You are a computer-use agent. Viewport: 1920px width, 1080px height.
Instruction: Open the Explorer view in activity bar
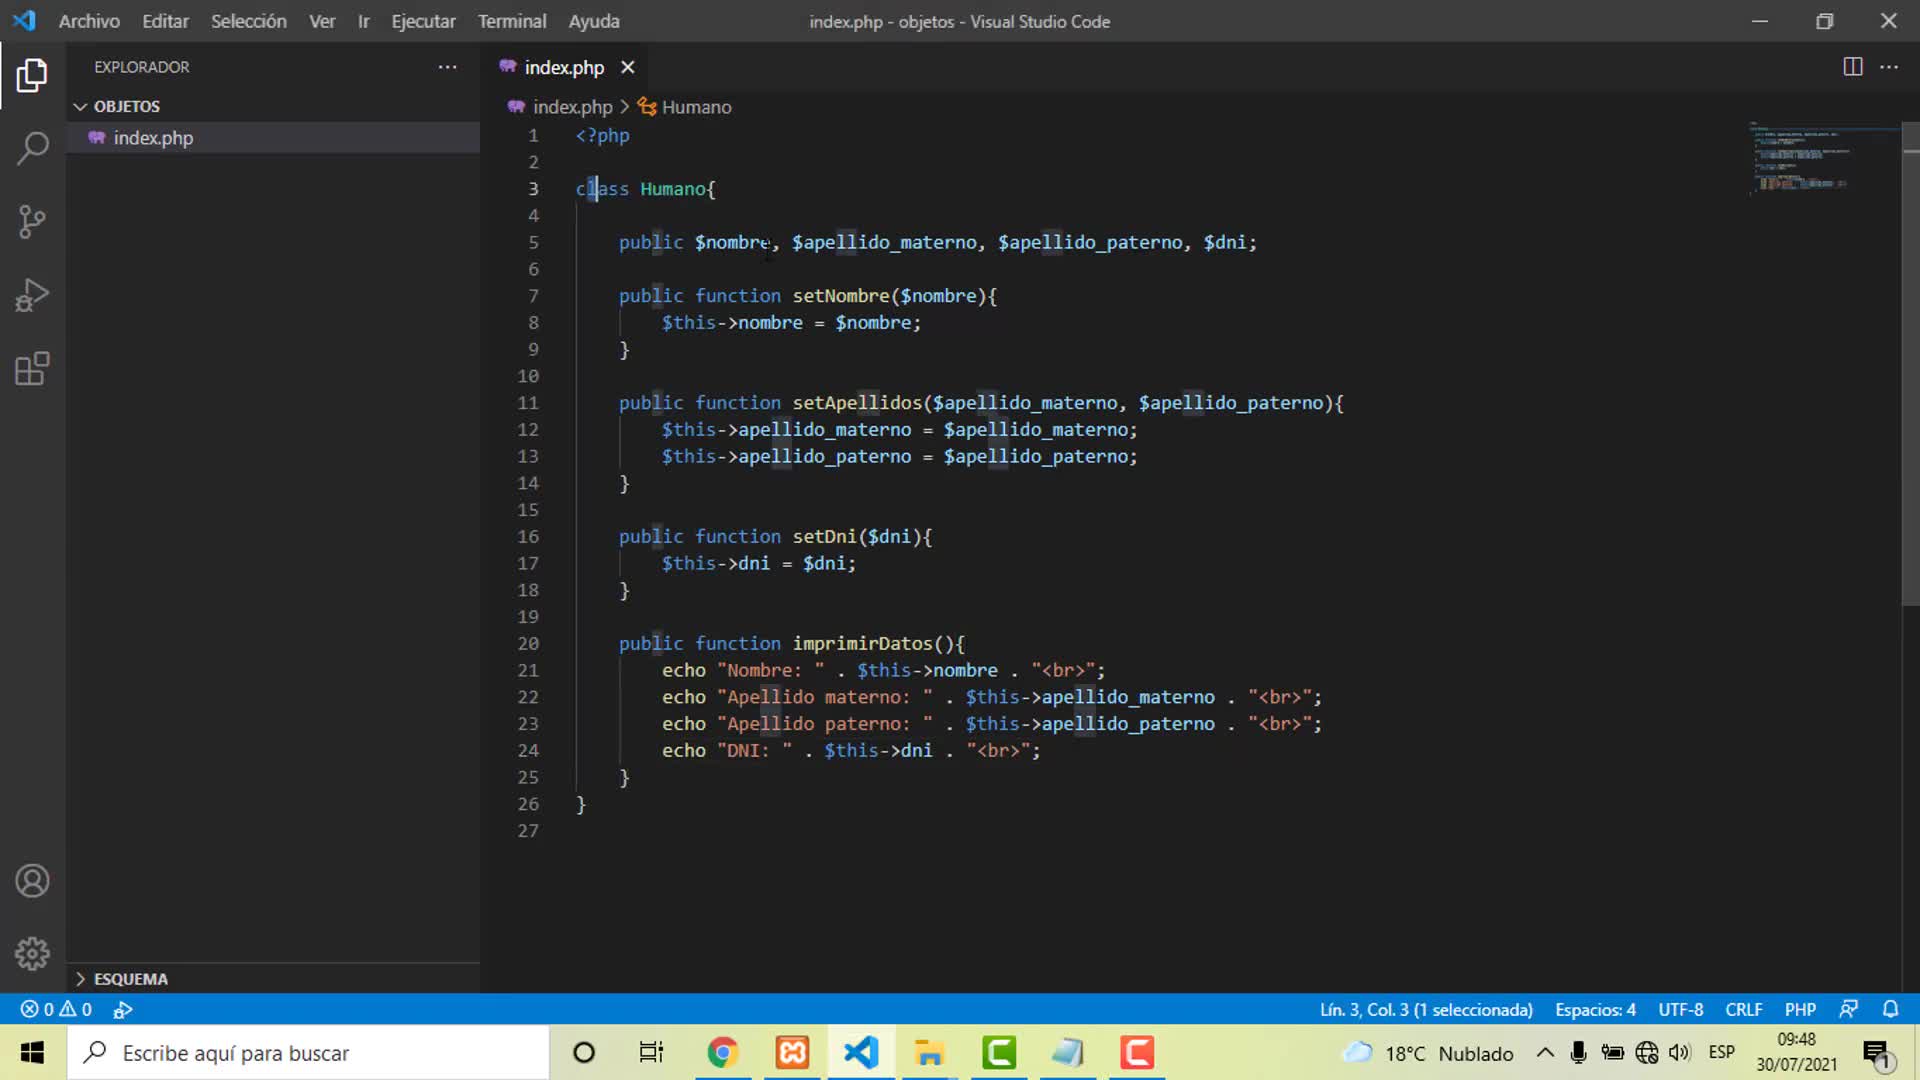coord(32,75)
